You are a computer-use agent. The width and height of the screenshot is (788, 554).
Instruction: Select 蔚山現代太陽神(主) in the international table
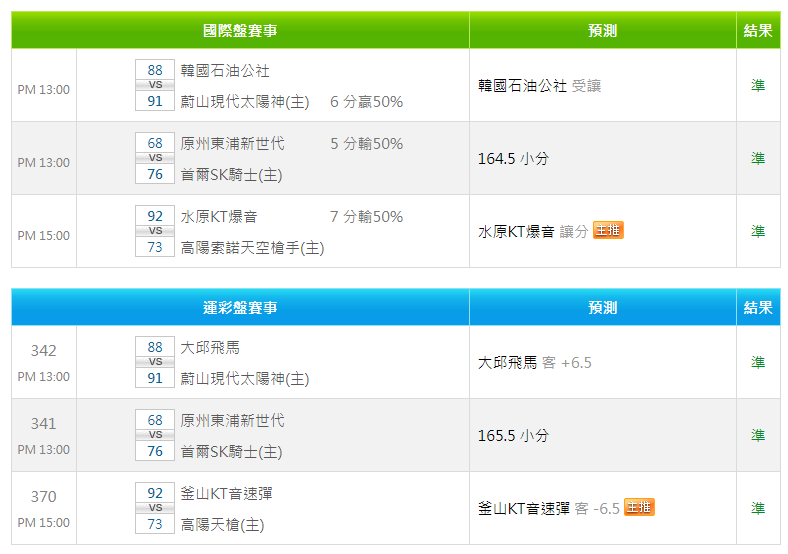click(245, 102)
